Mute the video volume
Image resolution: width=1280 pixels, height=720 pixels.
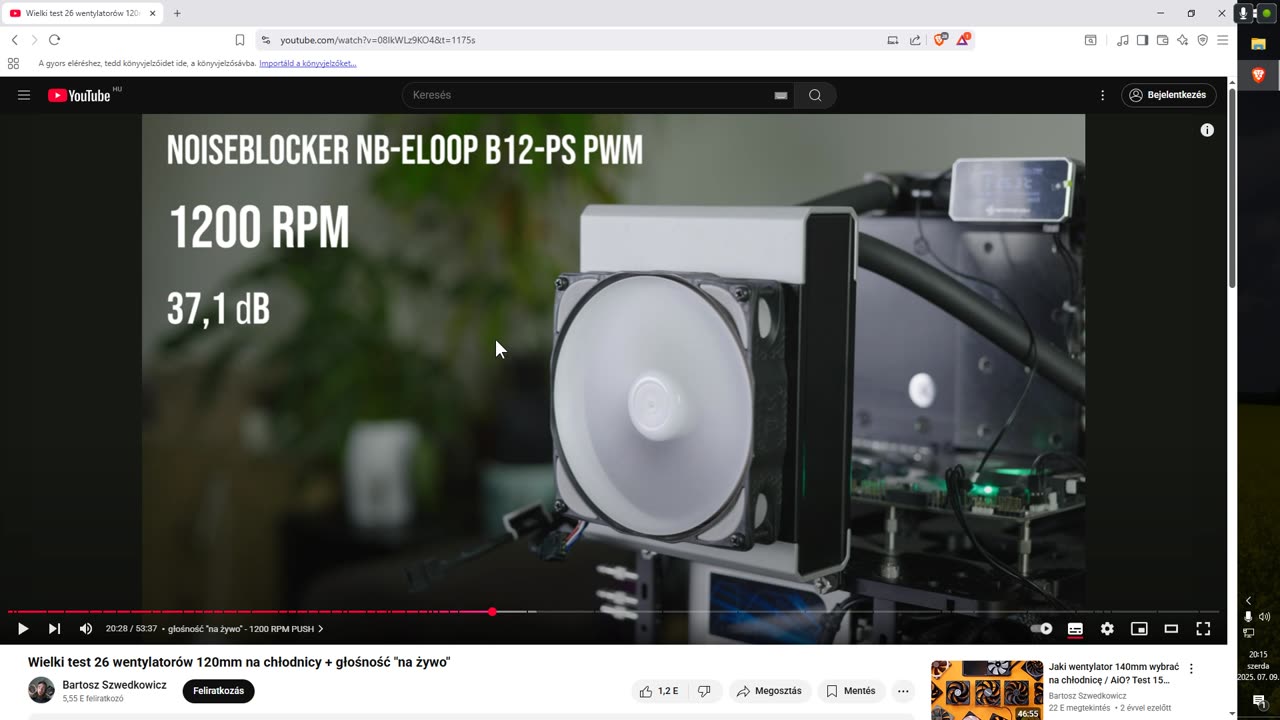pyautogui.click(x=86, y=629)
